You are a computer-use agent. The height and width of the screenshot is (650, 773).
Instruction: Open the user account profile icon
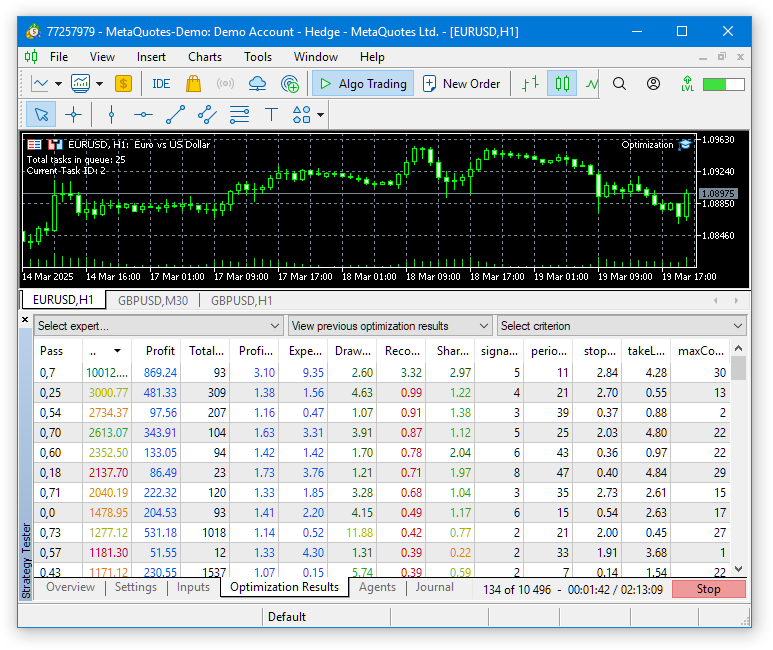coord(653,84)
